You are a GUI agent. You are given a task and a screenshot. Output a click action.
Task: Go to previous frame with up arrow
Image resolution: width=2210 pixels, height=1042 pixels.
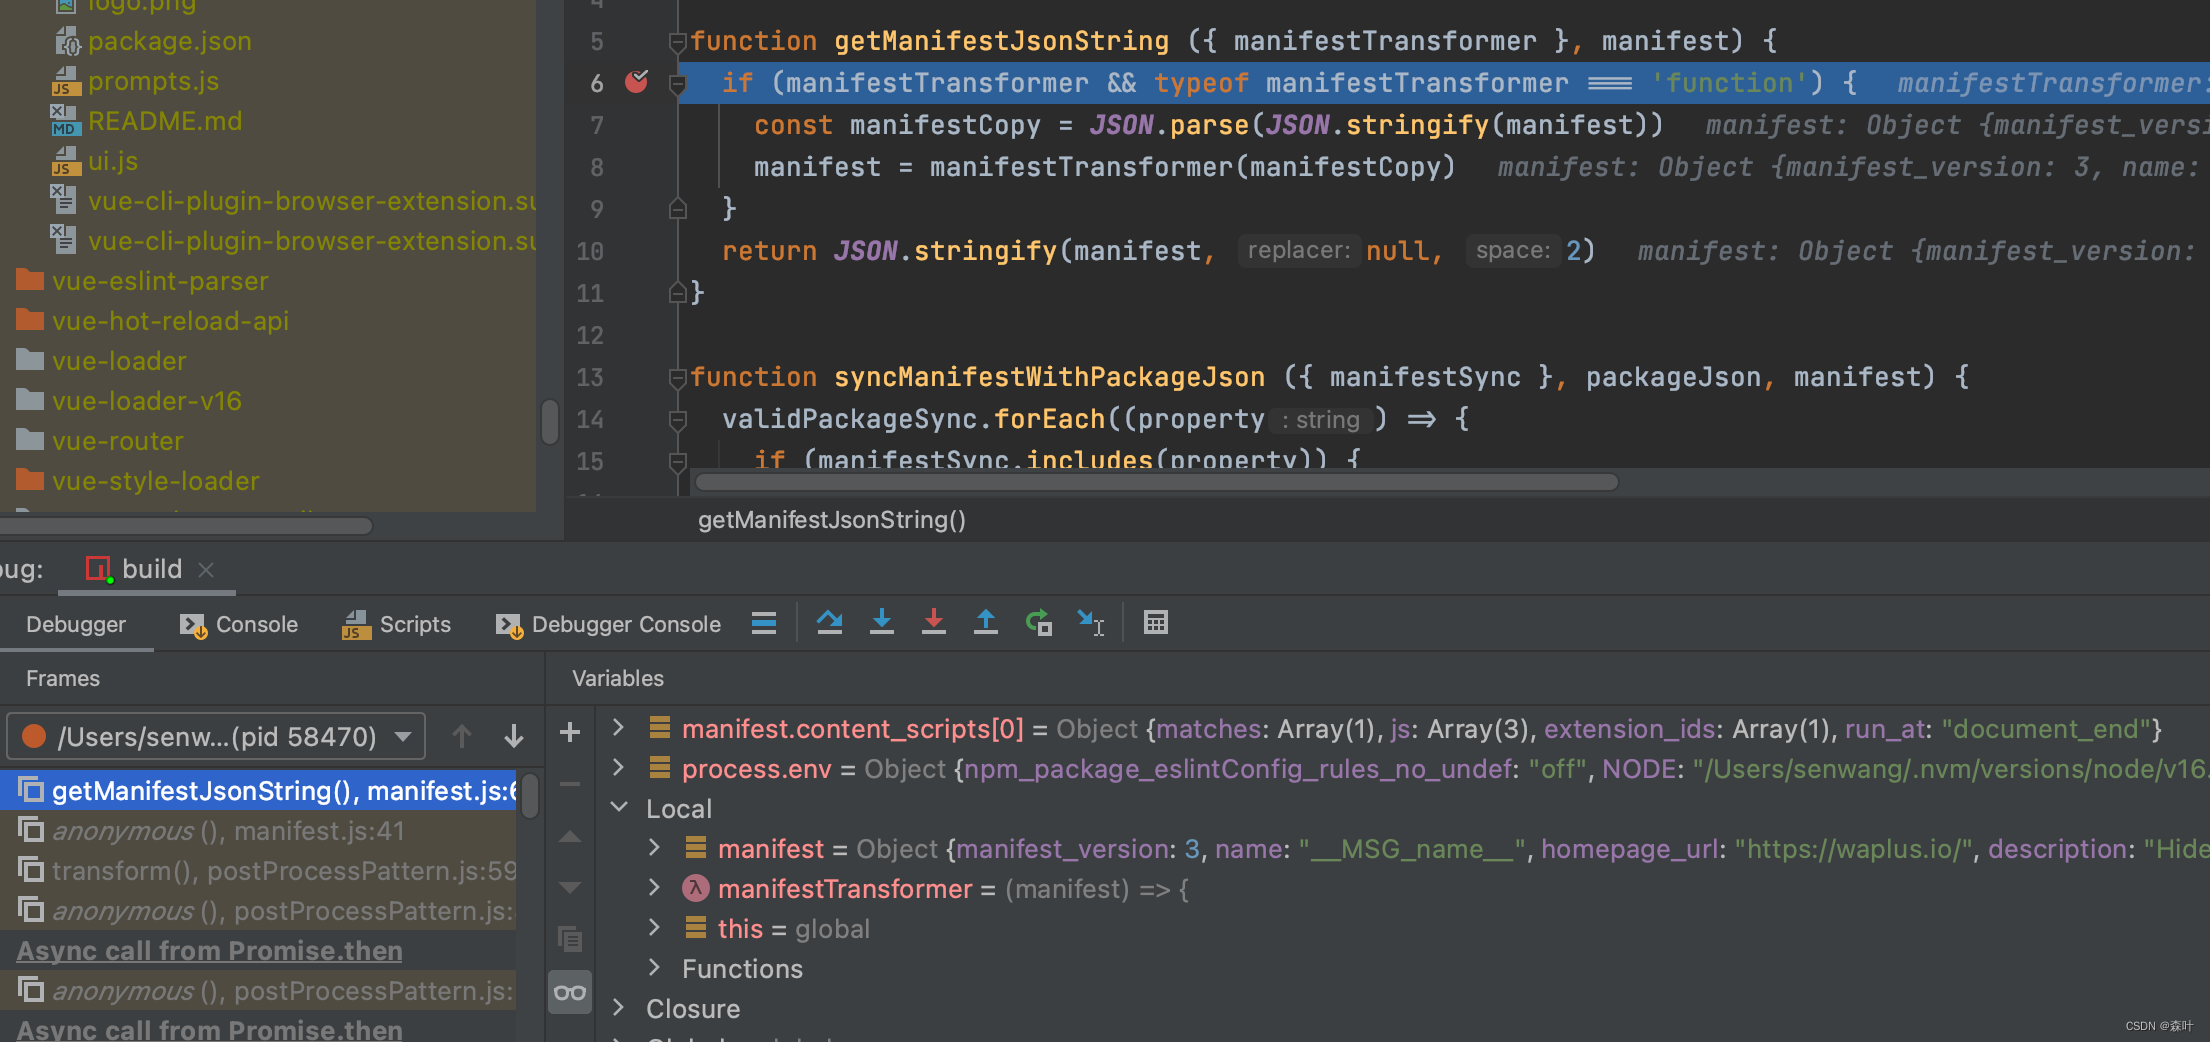461,737
